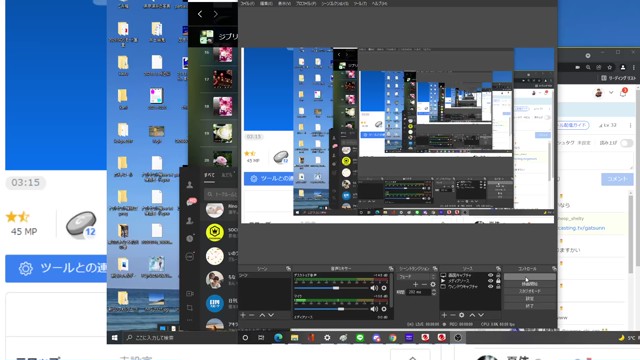Open 設定 button in OBS controls
Image resolution: width=640 pixels, height=360 pixels.
click(530, 298)
